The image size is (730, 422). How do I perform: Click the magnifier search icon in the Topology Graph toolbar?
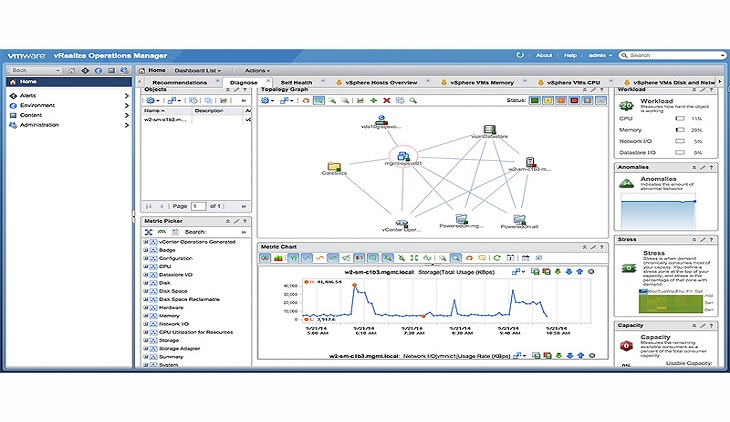(413, 101)
